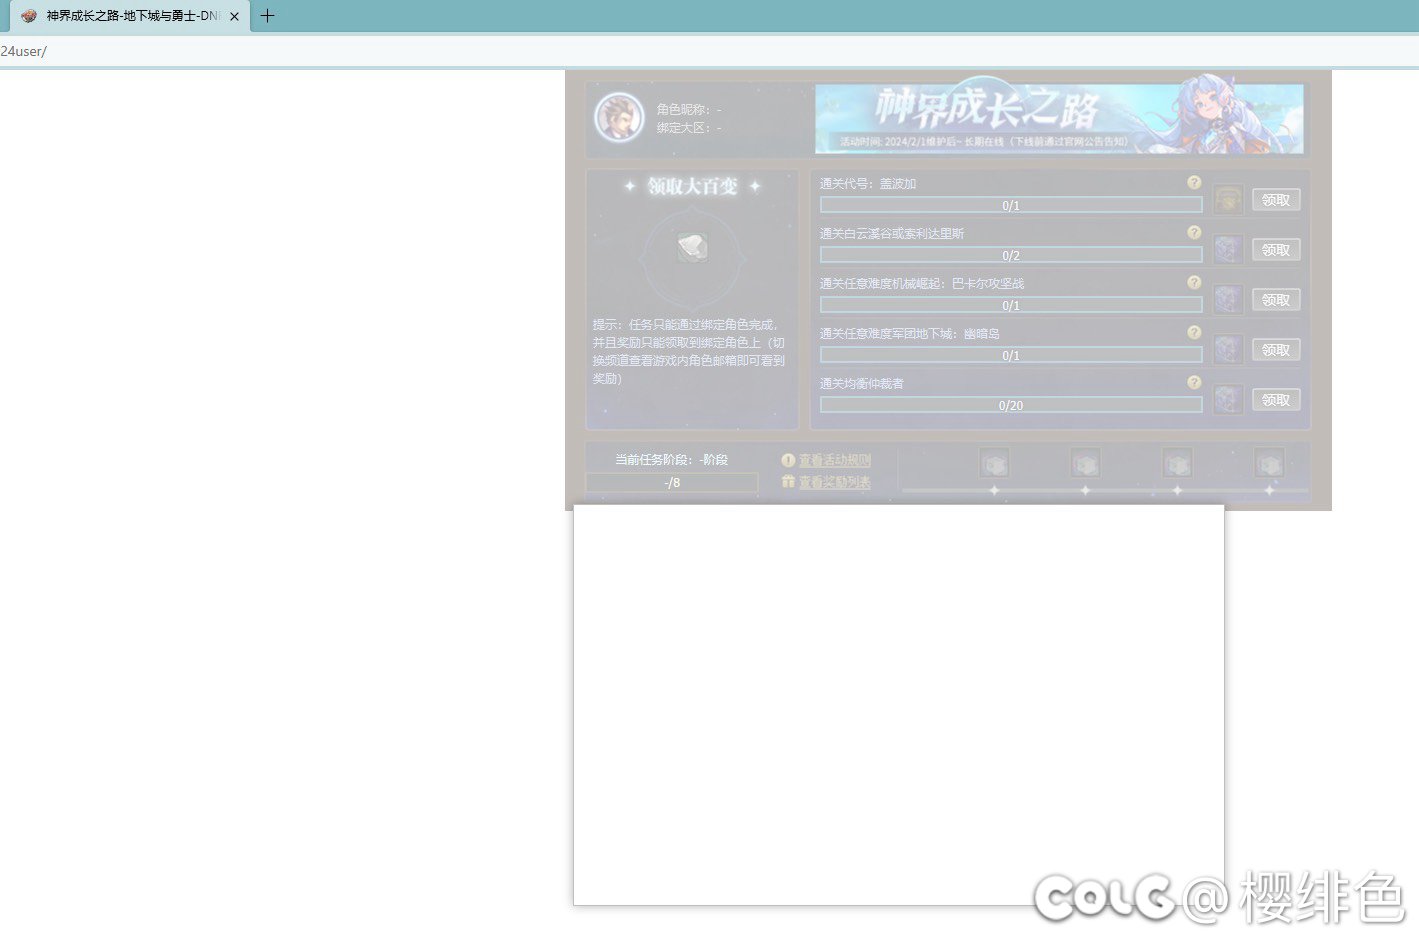Claim reward for 通关白云溪谷或索利达里斯
This screenshot has width=1419, height=951.
click(1276, 250)
